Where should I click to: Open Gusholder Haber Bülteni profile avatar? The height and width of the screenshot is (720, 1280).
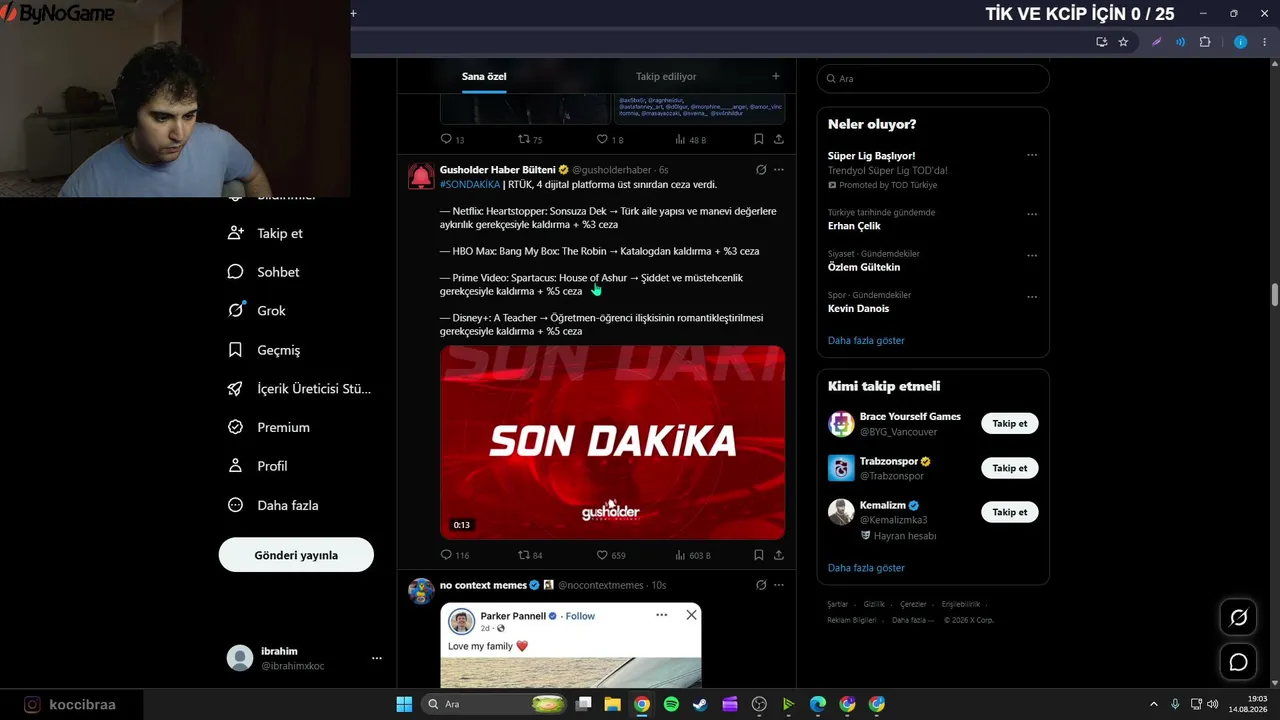point(421,176)
